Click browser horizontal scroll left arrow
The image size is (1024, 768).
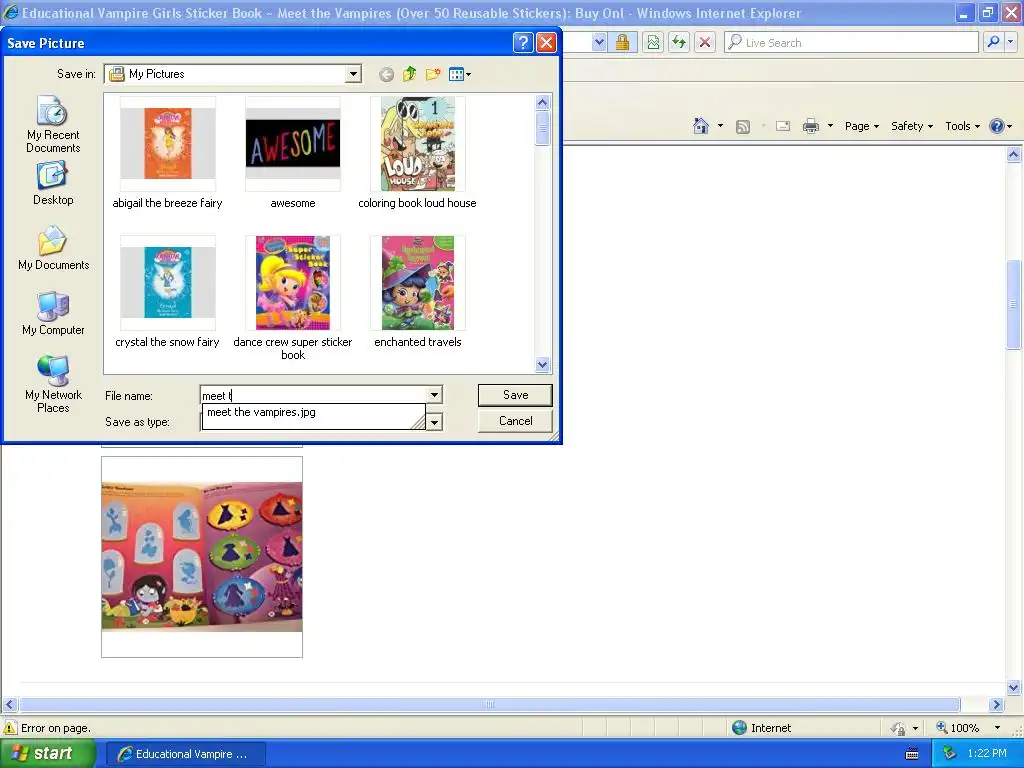[x=9, y=705]
